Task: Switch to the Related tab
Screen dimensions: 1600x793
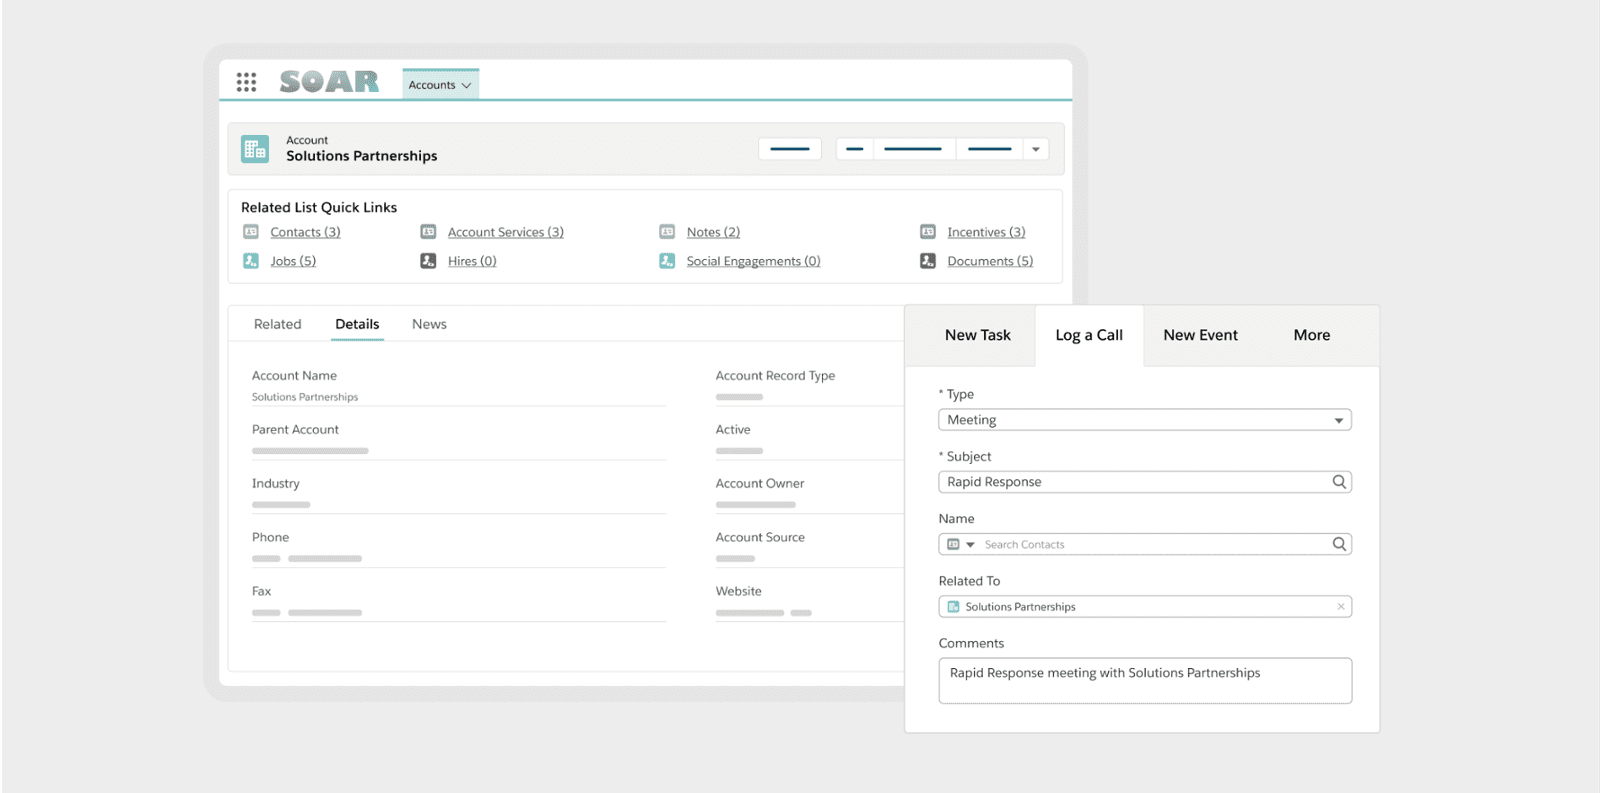Action: (x=277, y=324)
